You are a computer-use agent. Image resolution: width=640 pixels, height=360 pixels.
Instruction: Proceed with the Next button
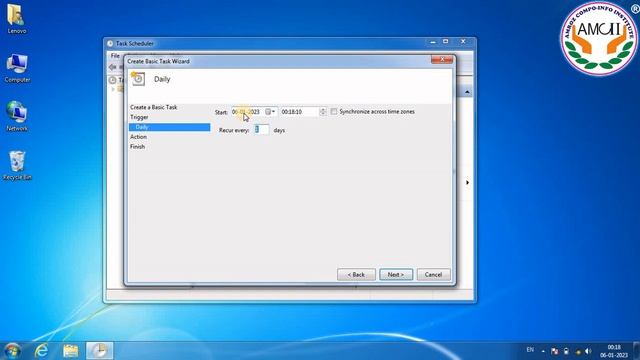pos(396,275)
